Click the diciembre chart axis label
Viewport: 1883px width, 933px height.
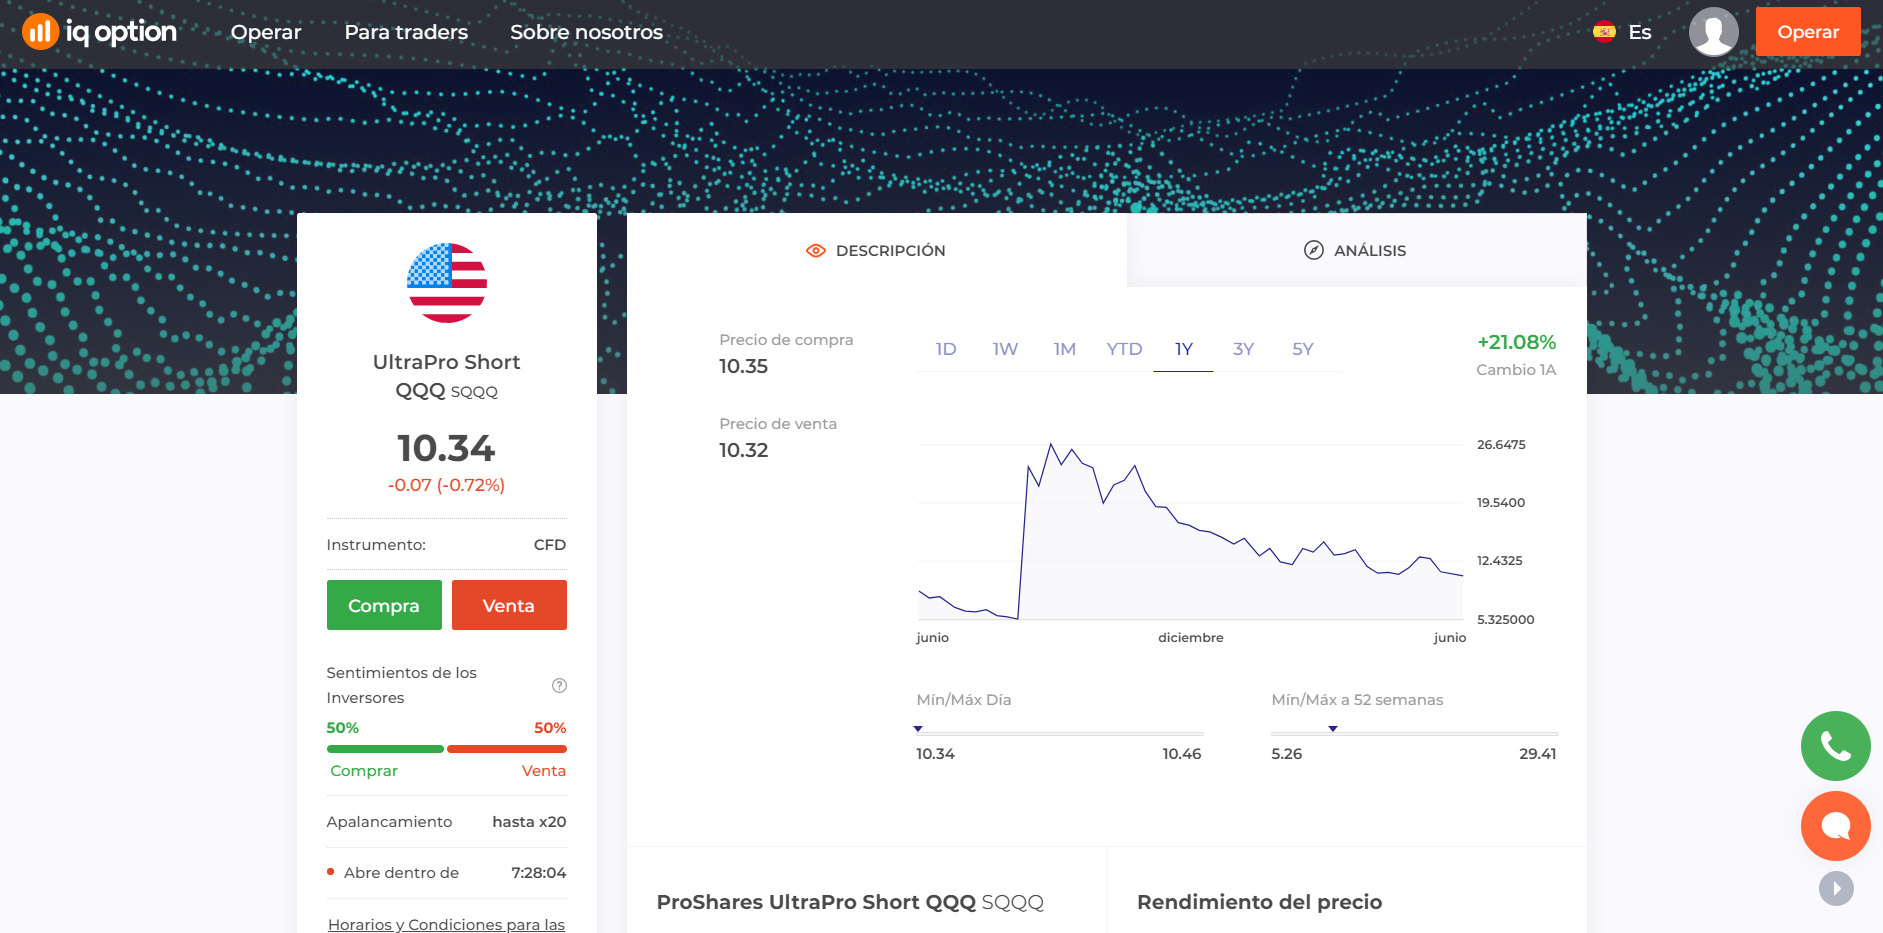point(1190,637)
